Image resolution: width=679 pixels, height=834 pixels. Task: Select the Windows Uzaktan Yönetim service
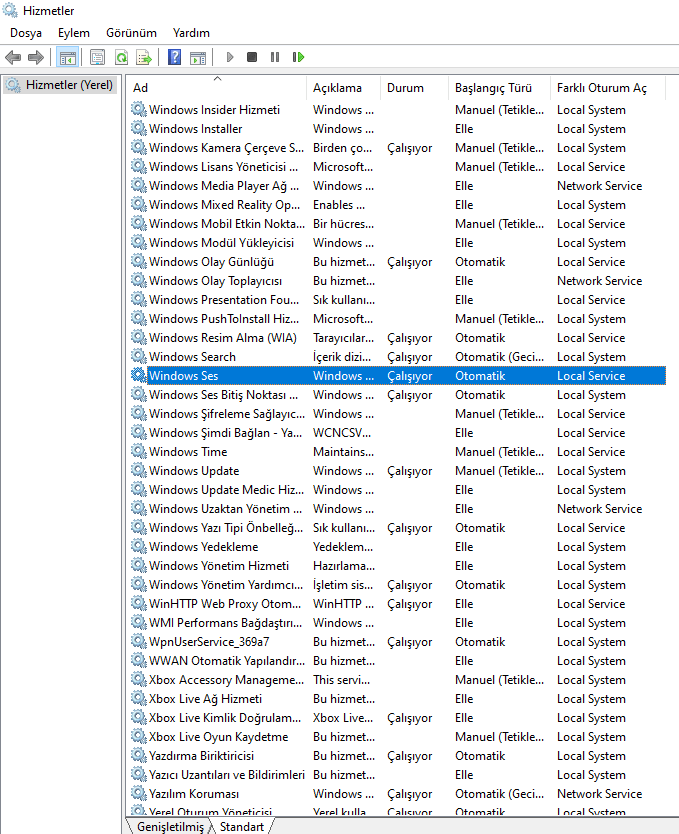click(x=225, y=508)
